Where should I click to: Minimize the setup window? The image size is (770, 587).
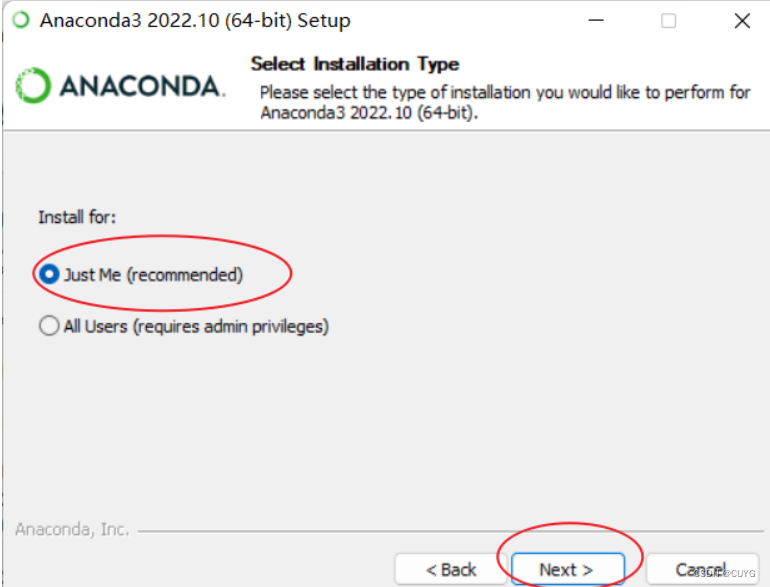point(596,20)
